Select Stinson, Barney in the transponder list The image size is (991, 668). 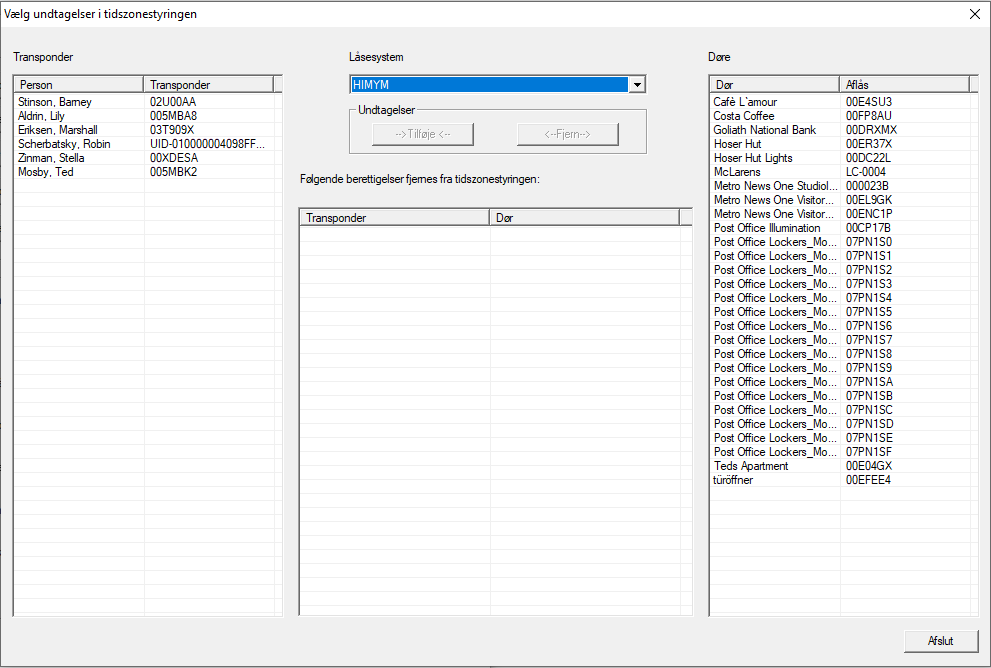pos(55,102)
